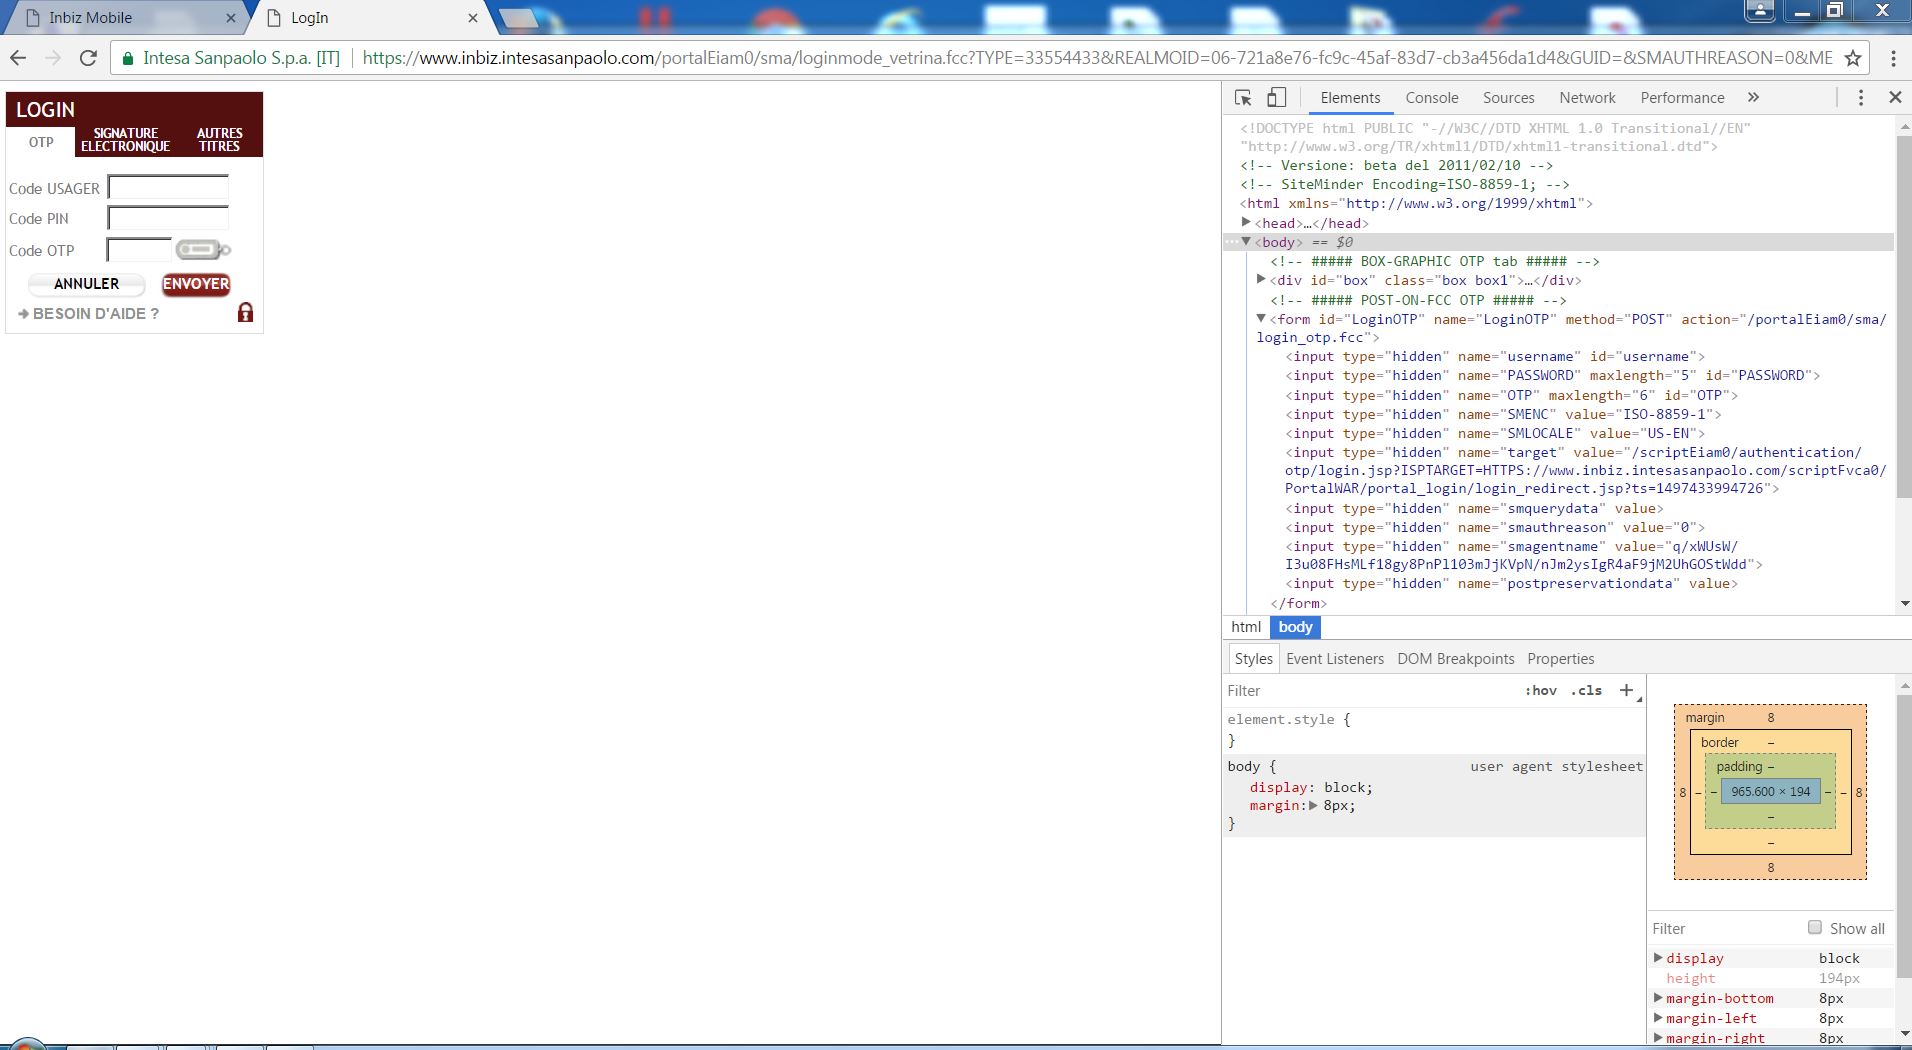Screen dimensions: 1912x1050
Task: Click the user profile icon in title bar
Action: click(1759, 11)
